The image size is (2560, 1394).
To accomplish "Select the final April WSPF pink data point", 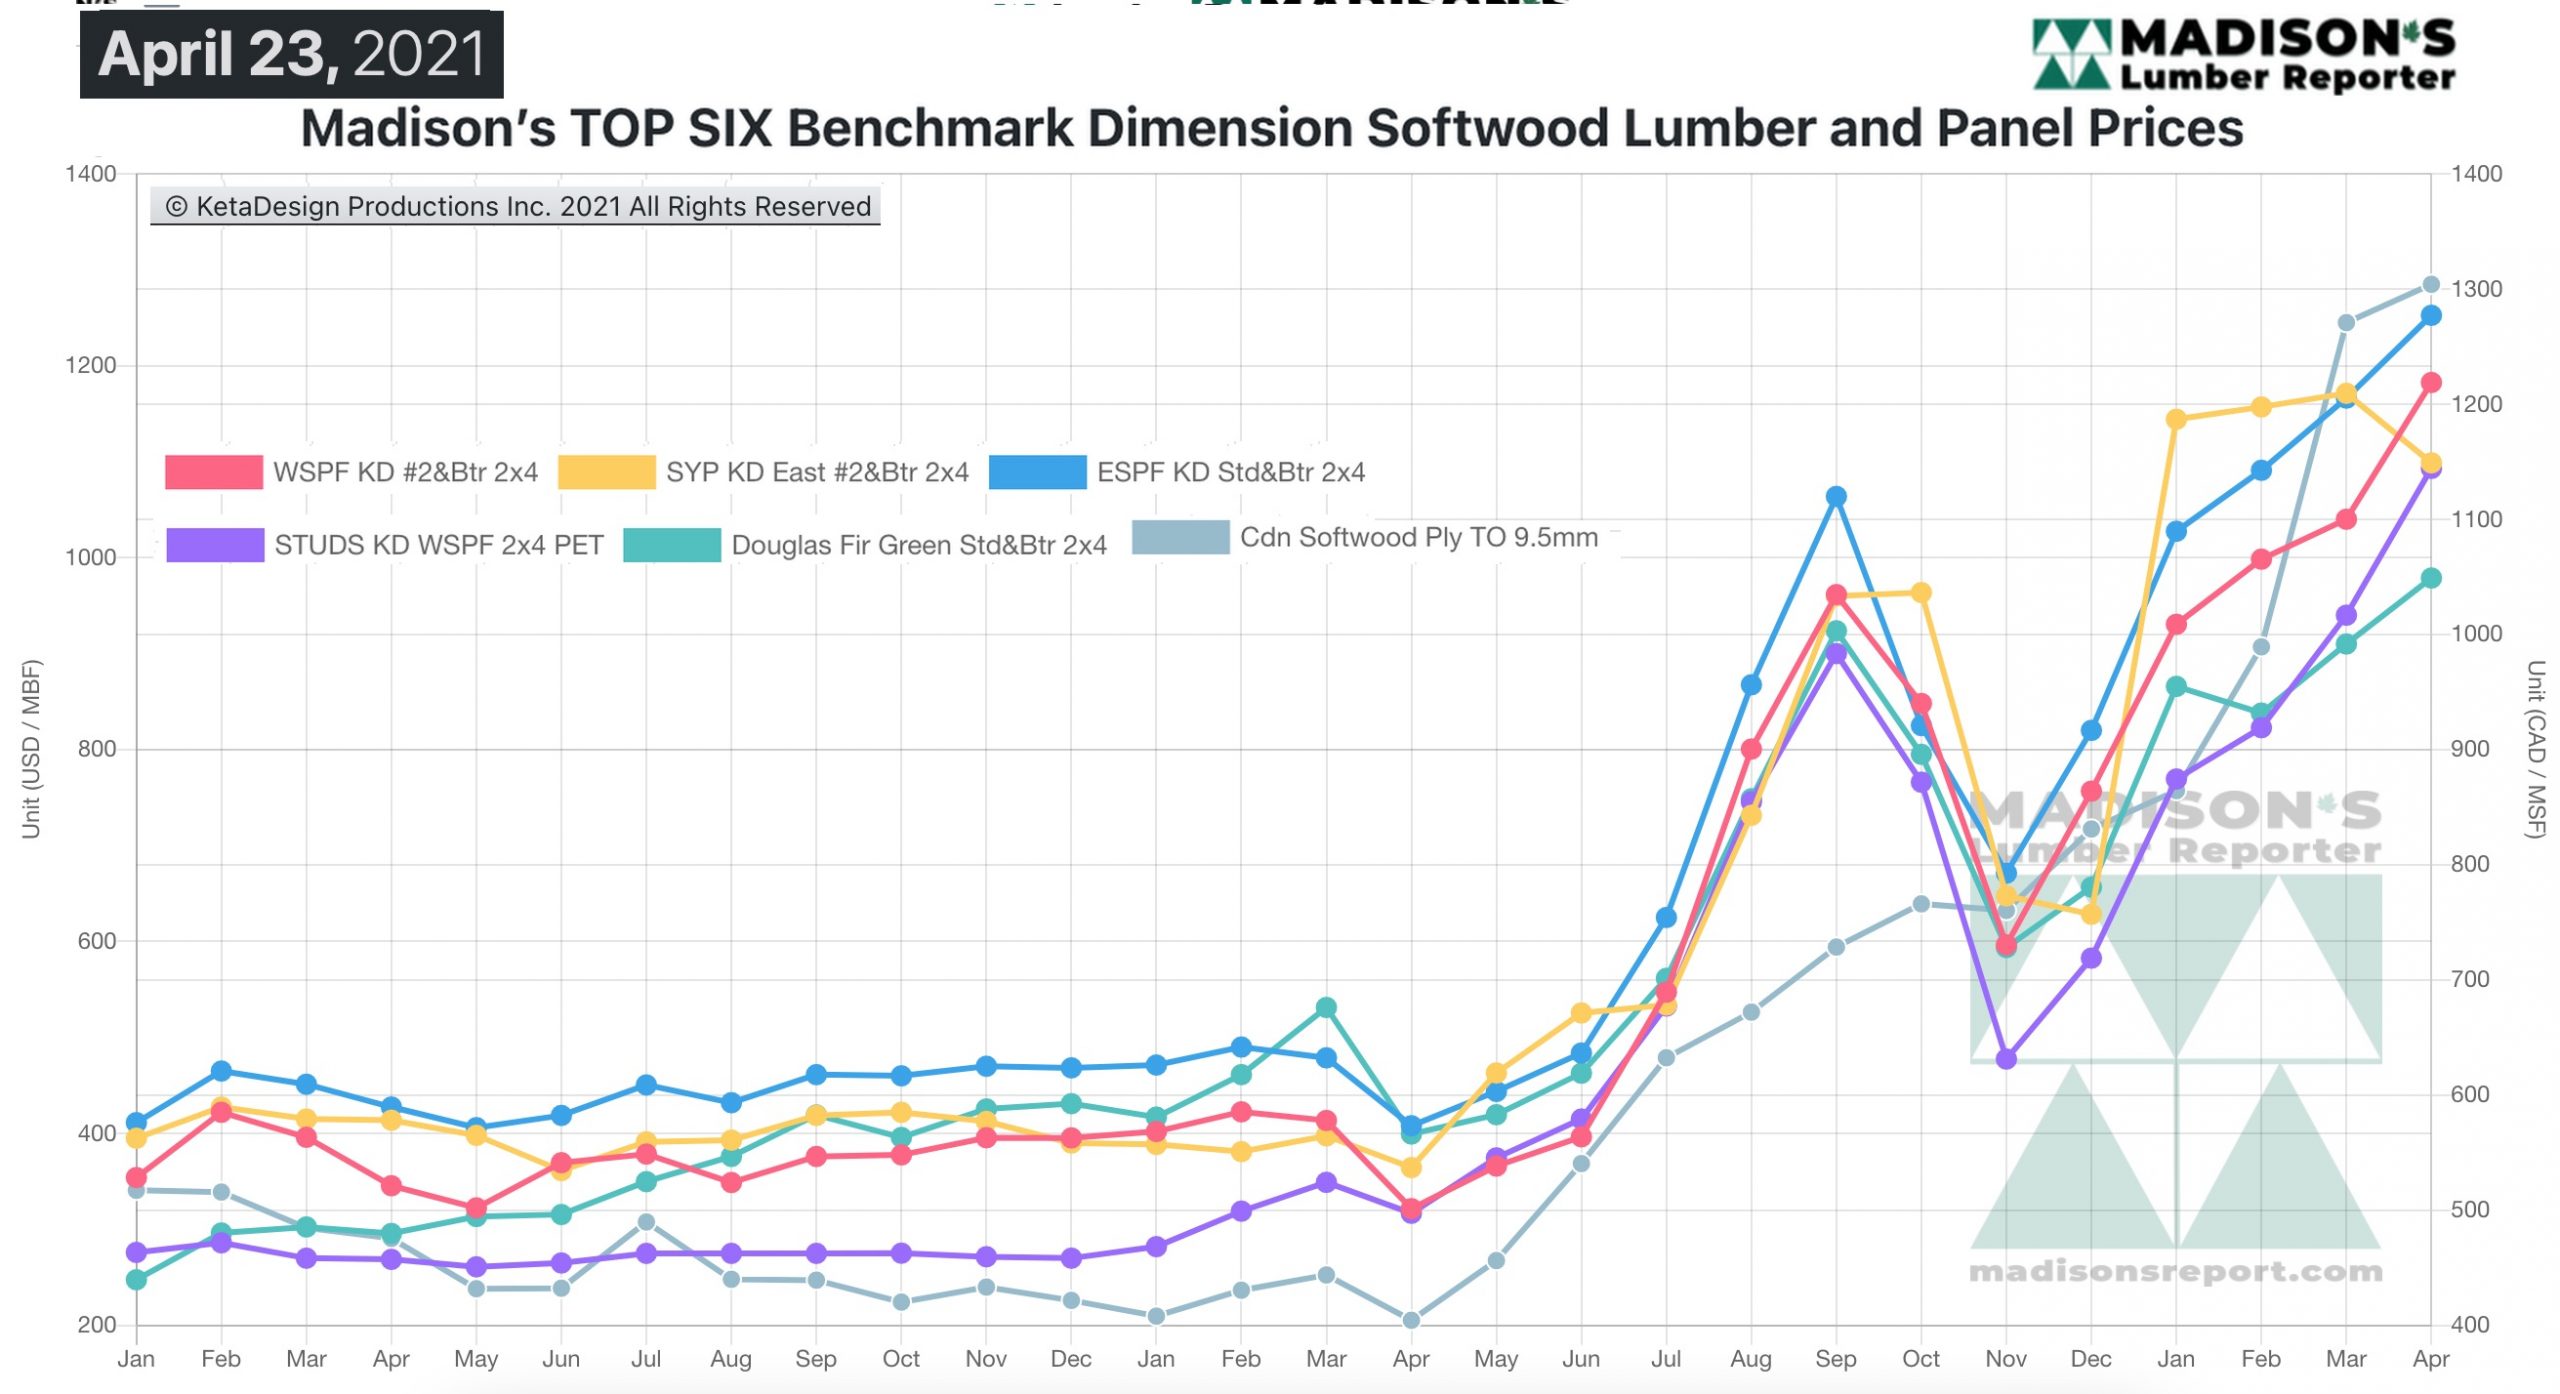I will pos(2431,383).
